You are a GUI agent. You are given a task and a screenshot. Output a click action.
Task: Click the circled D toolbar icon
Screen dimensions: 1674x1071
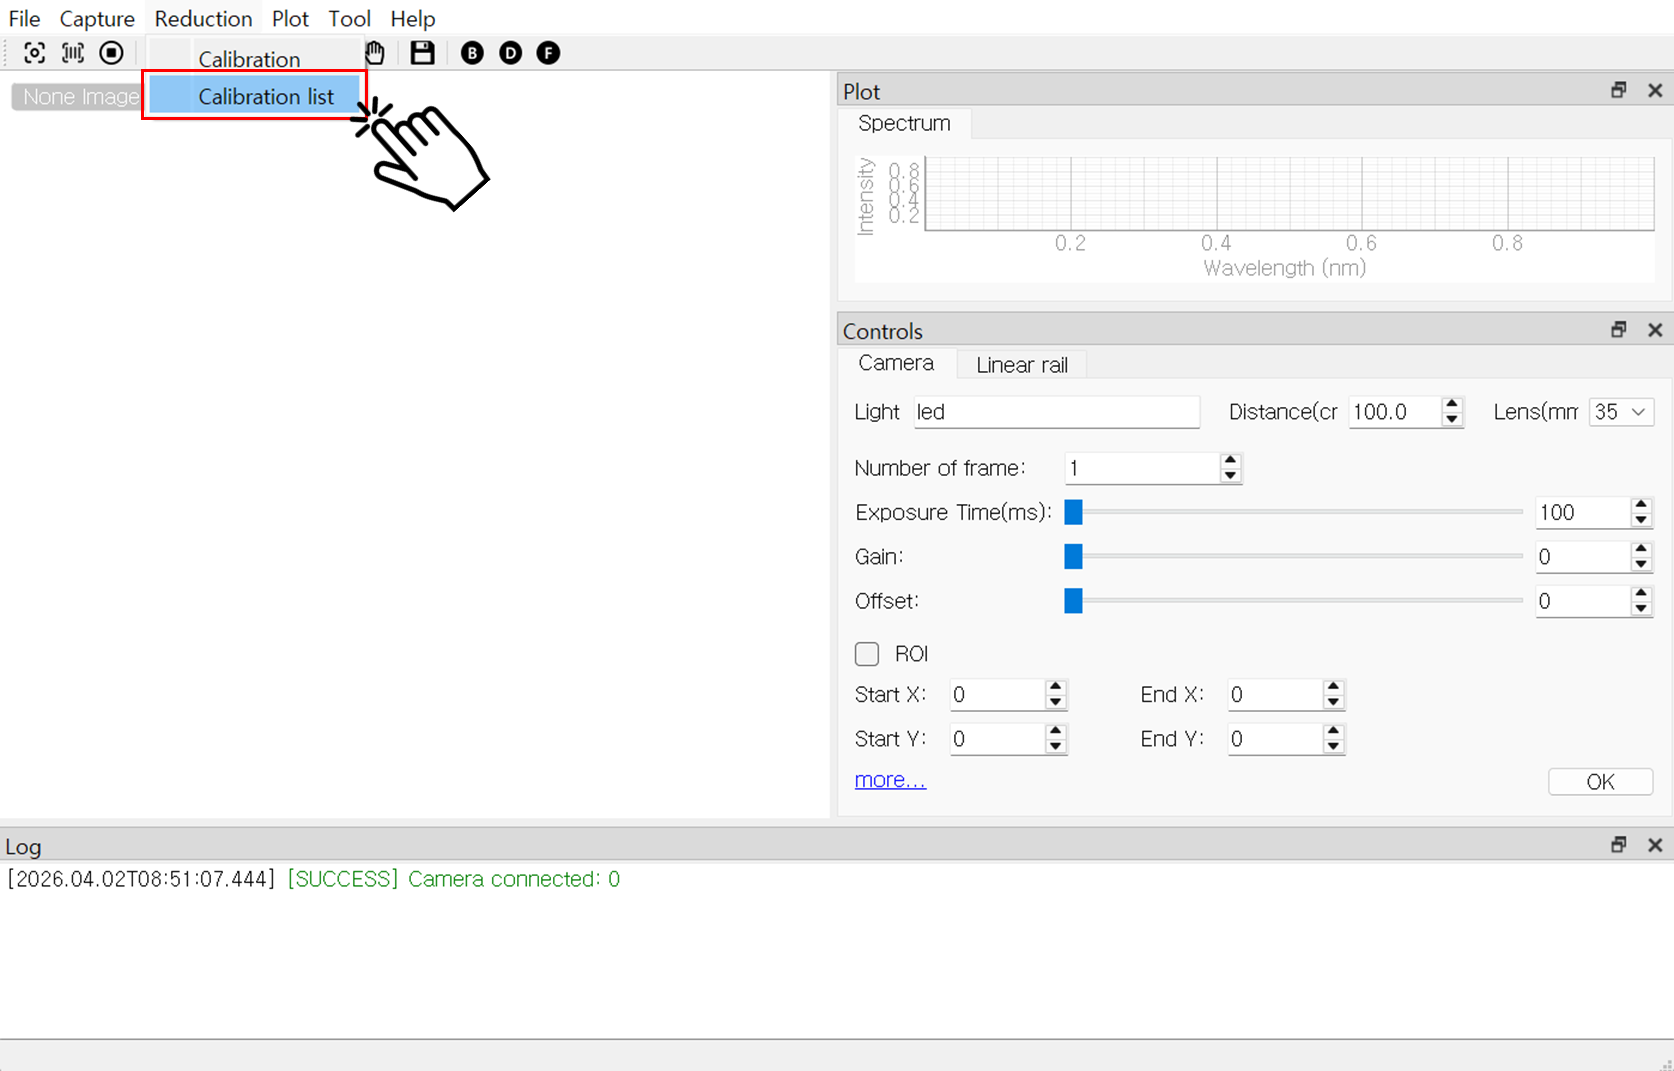point(510,53)
